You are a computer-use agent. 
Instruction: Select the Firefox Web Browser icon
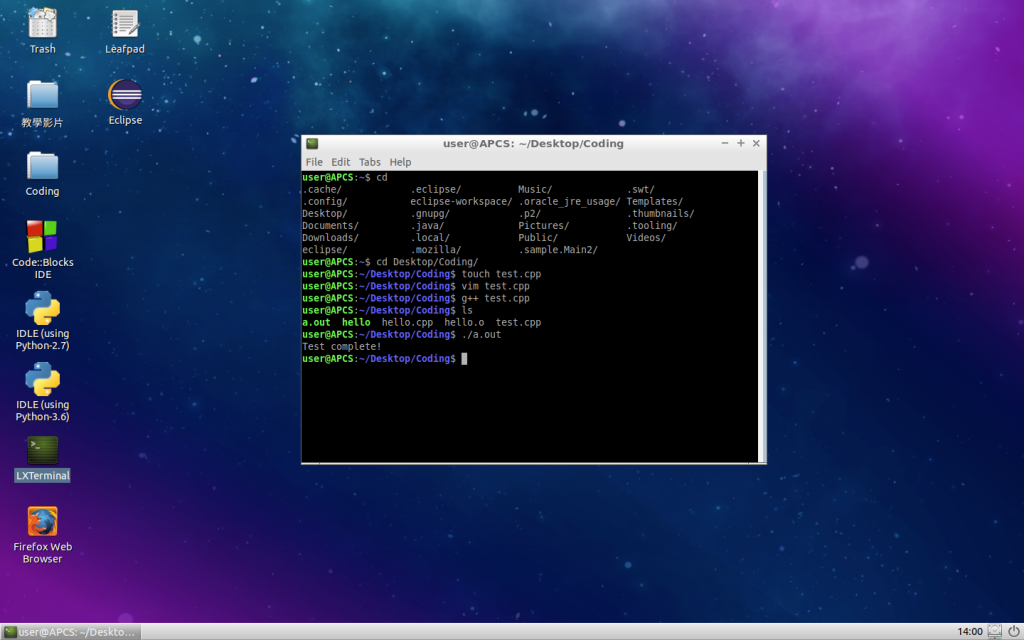[x=42, y=522]
